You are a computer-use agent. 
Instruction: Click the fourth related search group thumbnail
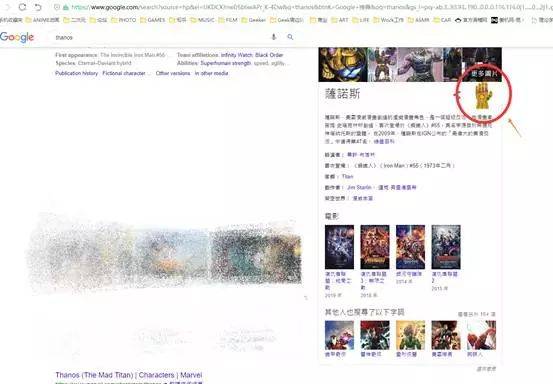(x=446, y=335)
